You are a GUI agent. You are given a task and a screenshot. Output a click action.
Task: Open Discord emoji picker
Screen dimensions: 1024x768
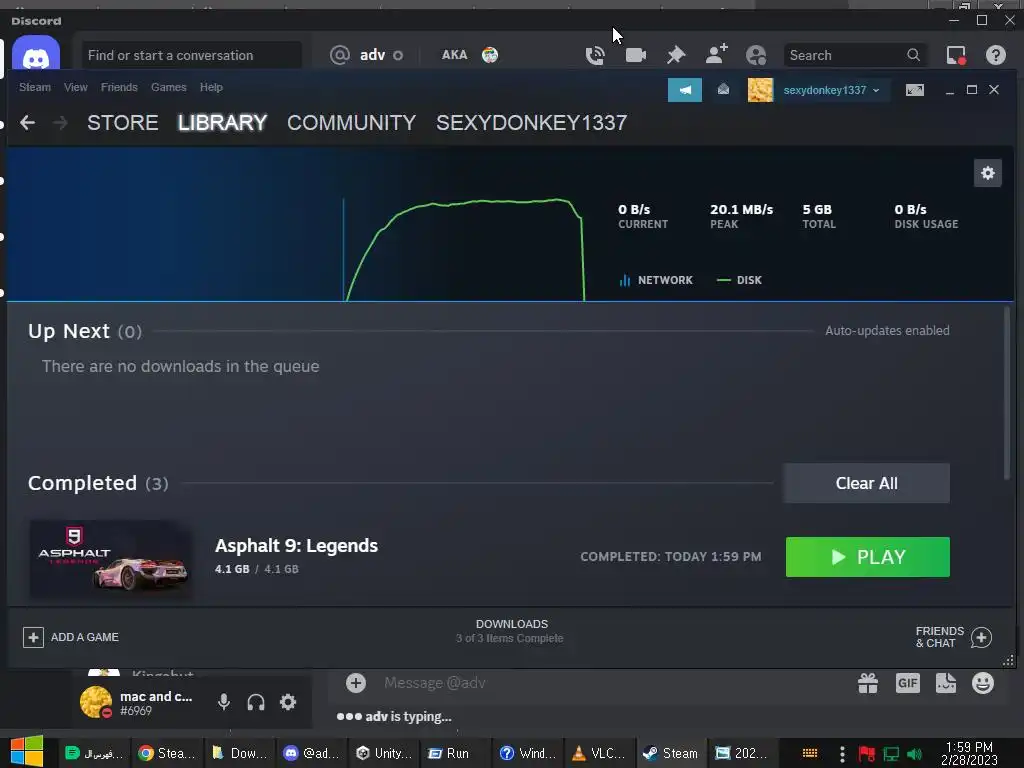pos(983,683)
